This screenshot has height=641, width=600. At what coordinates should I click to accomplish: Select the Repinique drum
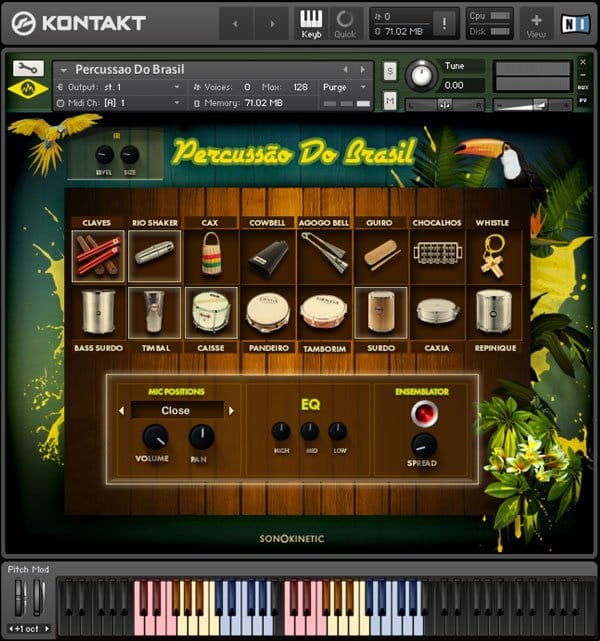pyautogui.click(x=493, y=313)
